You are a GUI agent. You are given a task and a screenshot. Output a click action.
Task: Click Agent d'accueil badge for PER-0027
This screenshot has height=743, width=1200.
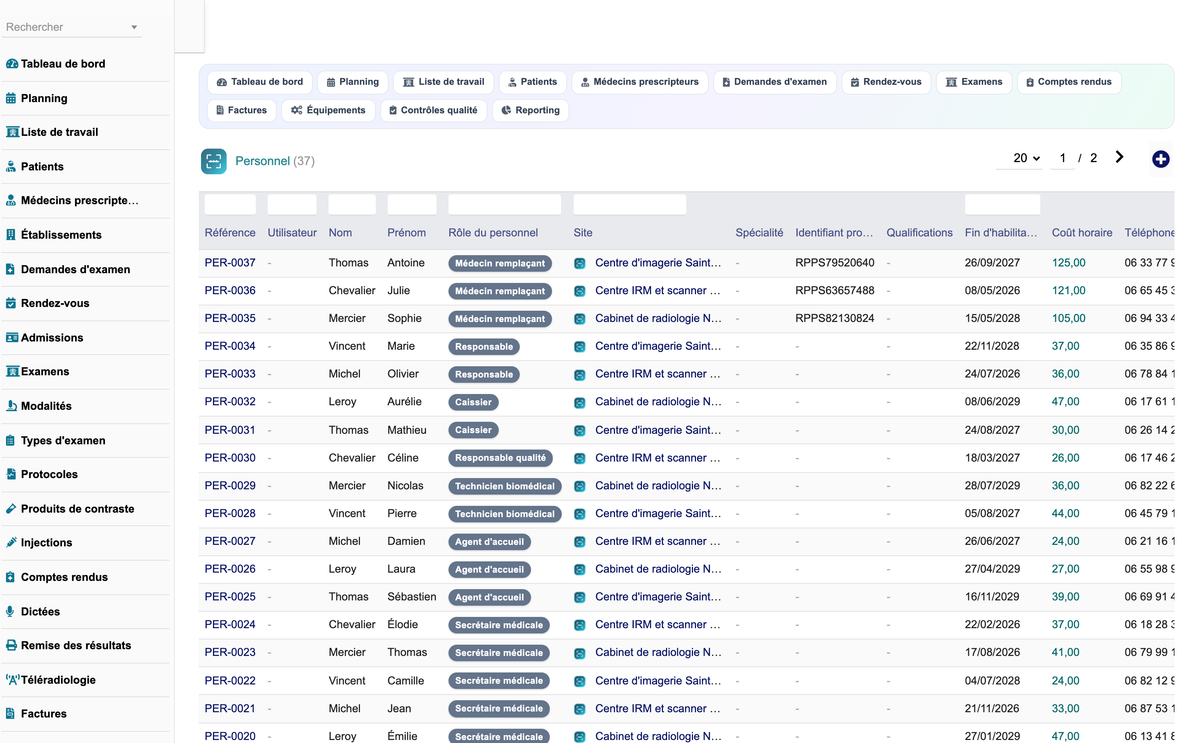489,541
